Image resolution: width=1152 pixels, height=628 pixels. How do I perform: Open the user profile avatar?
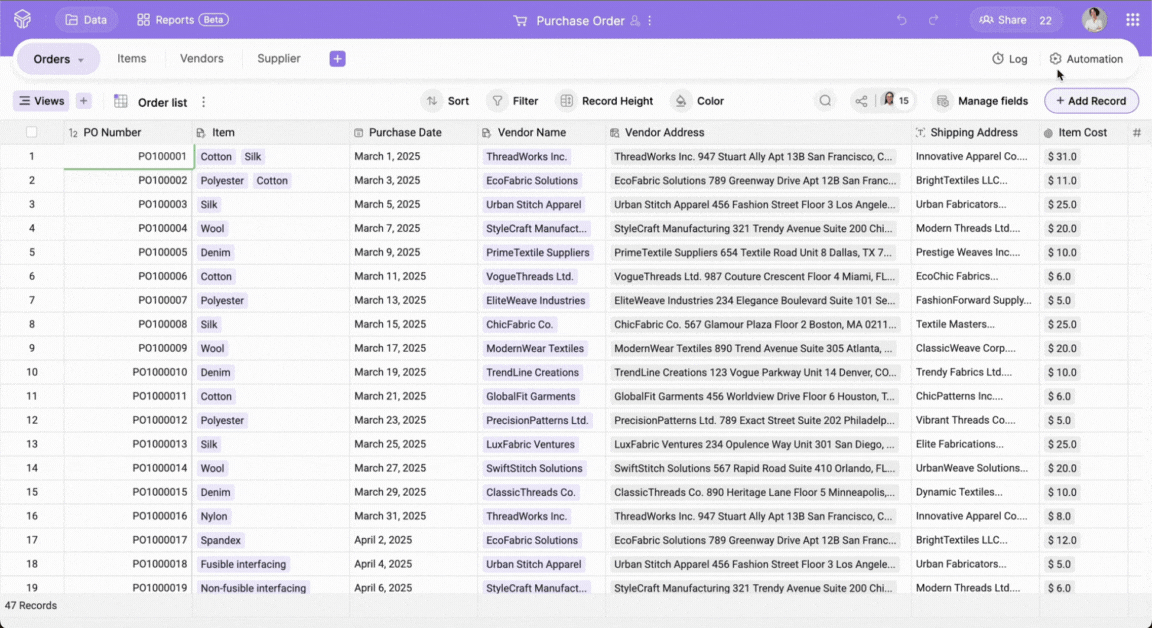pos(1094,20)
